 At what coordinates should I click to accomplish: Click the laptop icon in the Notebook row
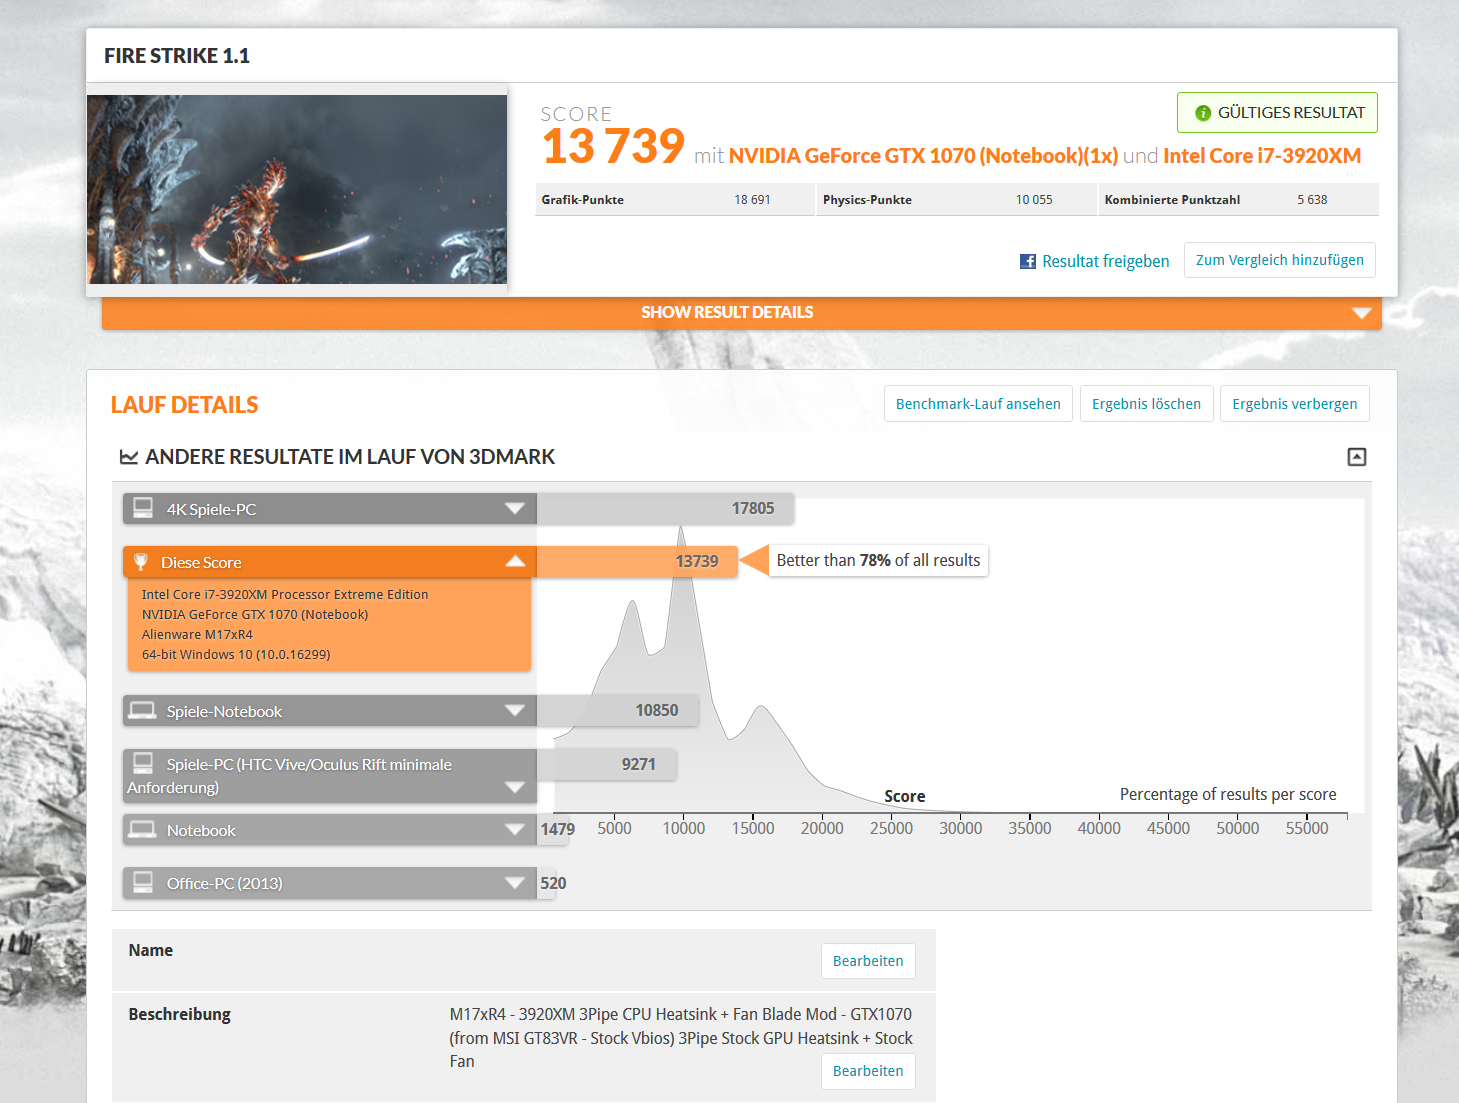click(143, 830)
